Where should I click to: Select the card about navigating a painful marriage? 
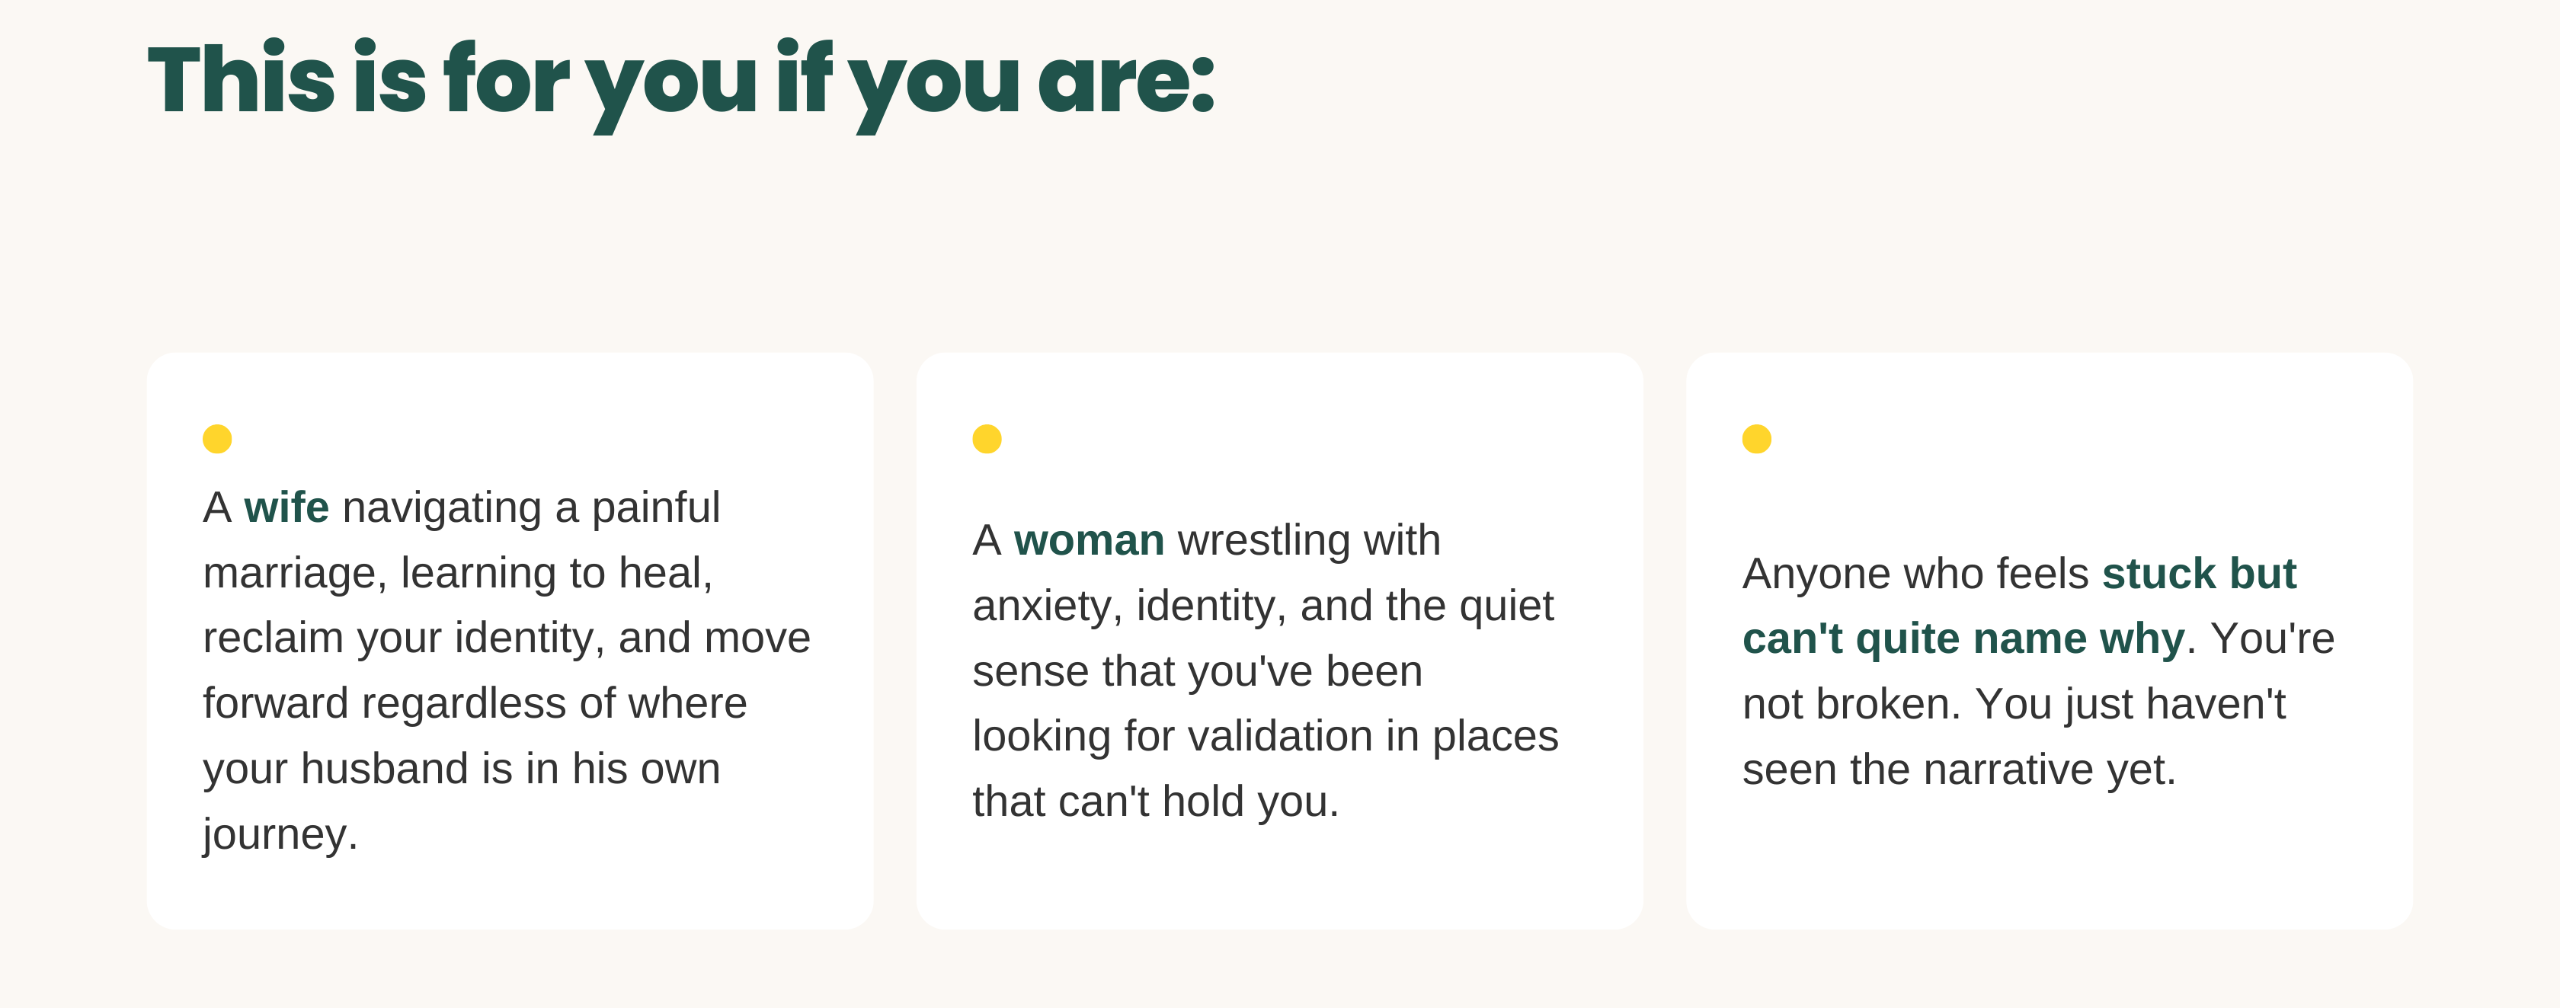coord(510,641)
